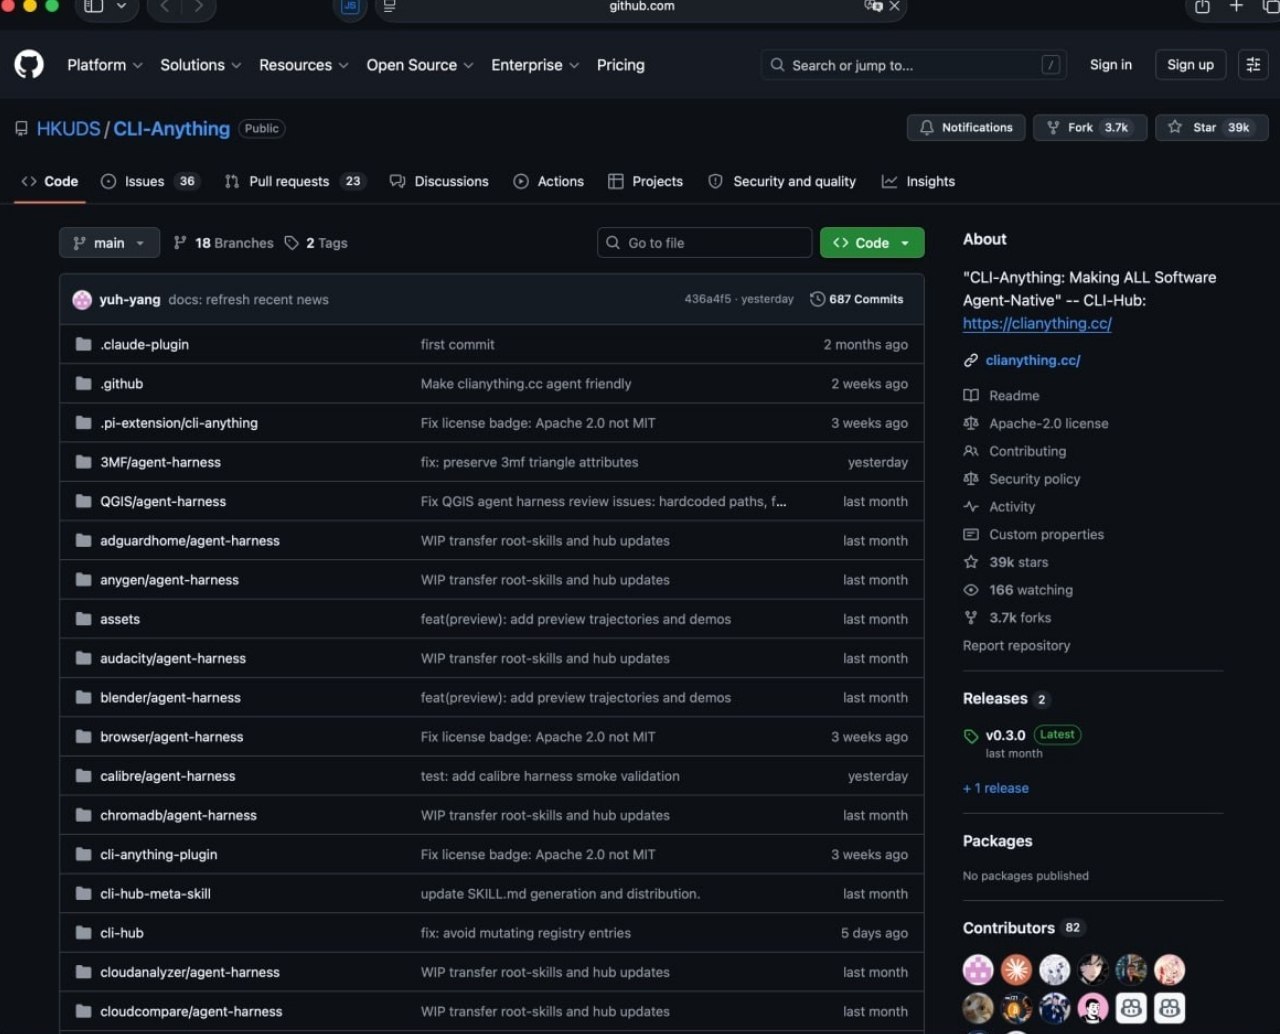Click the scales icon beside Apache-2.0 license
Viewport: 1280px width, 1034px height.
(970, 424)
